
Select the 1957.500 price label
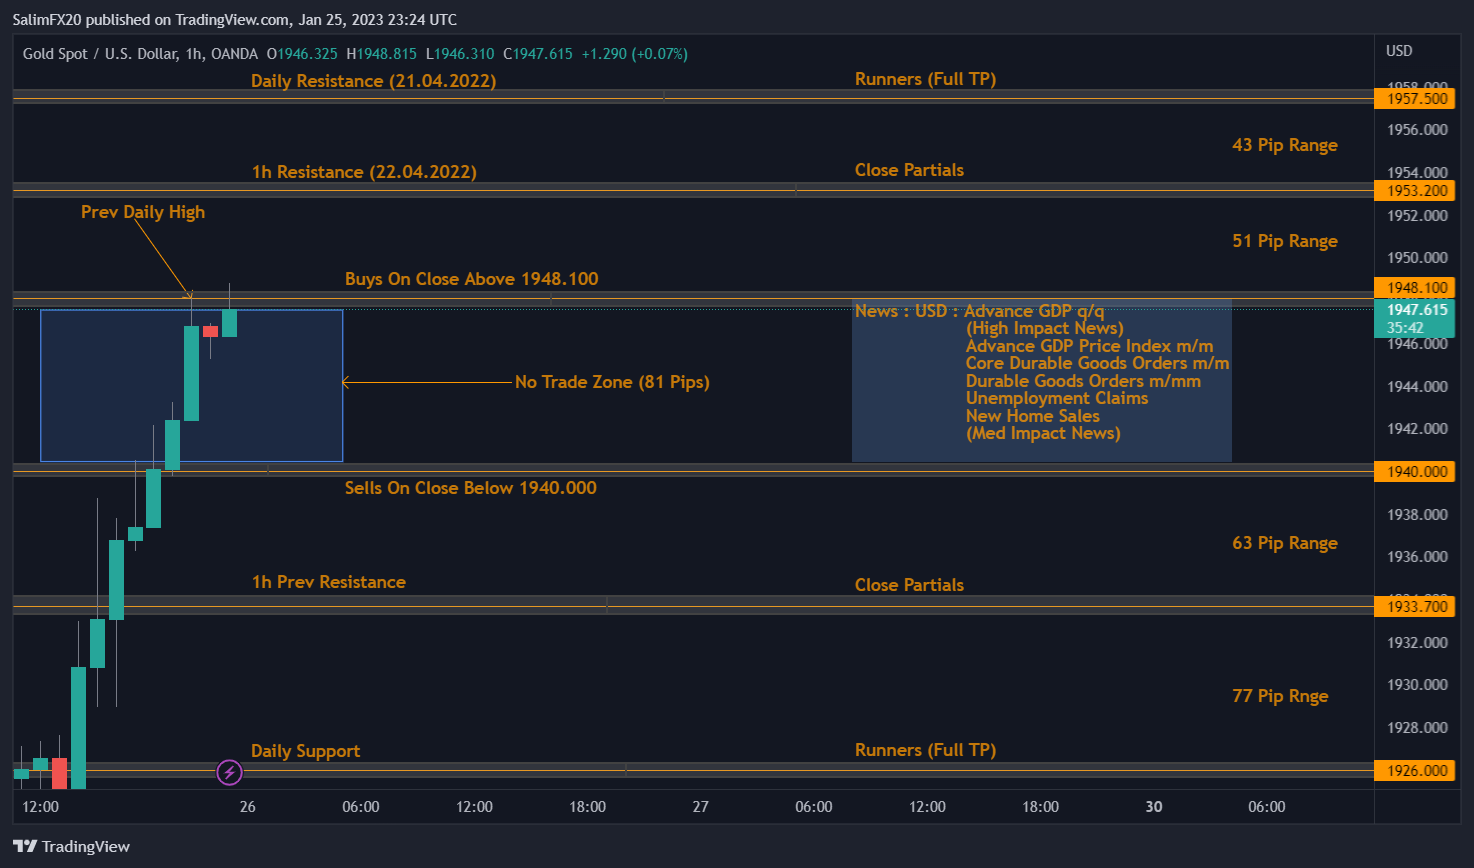point(1415,99)
